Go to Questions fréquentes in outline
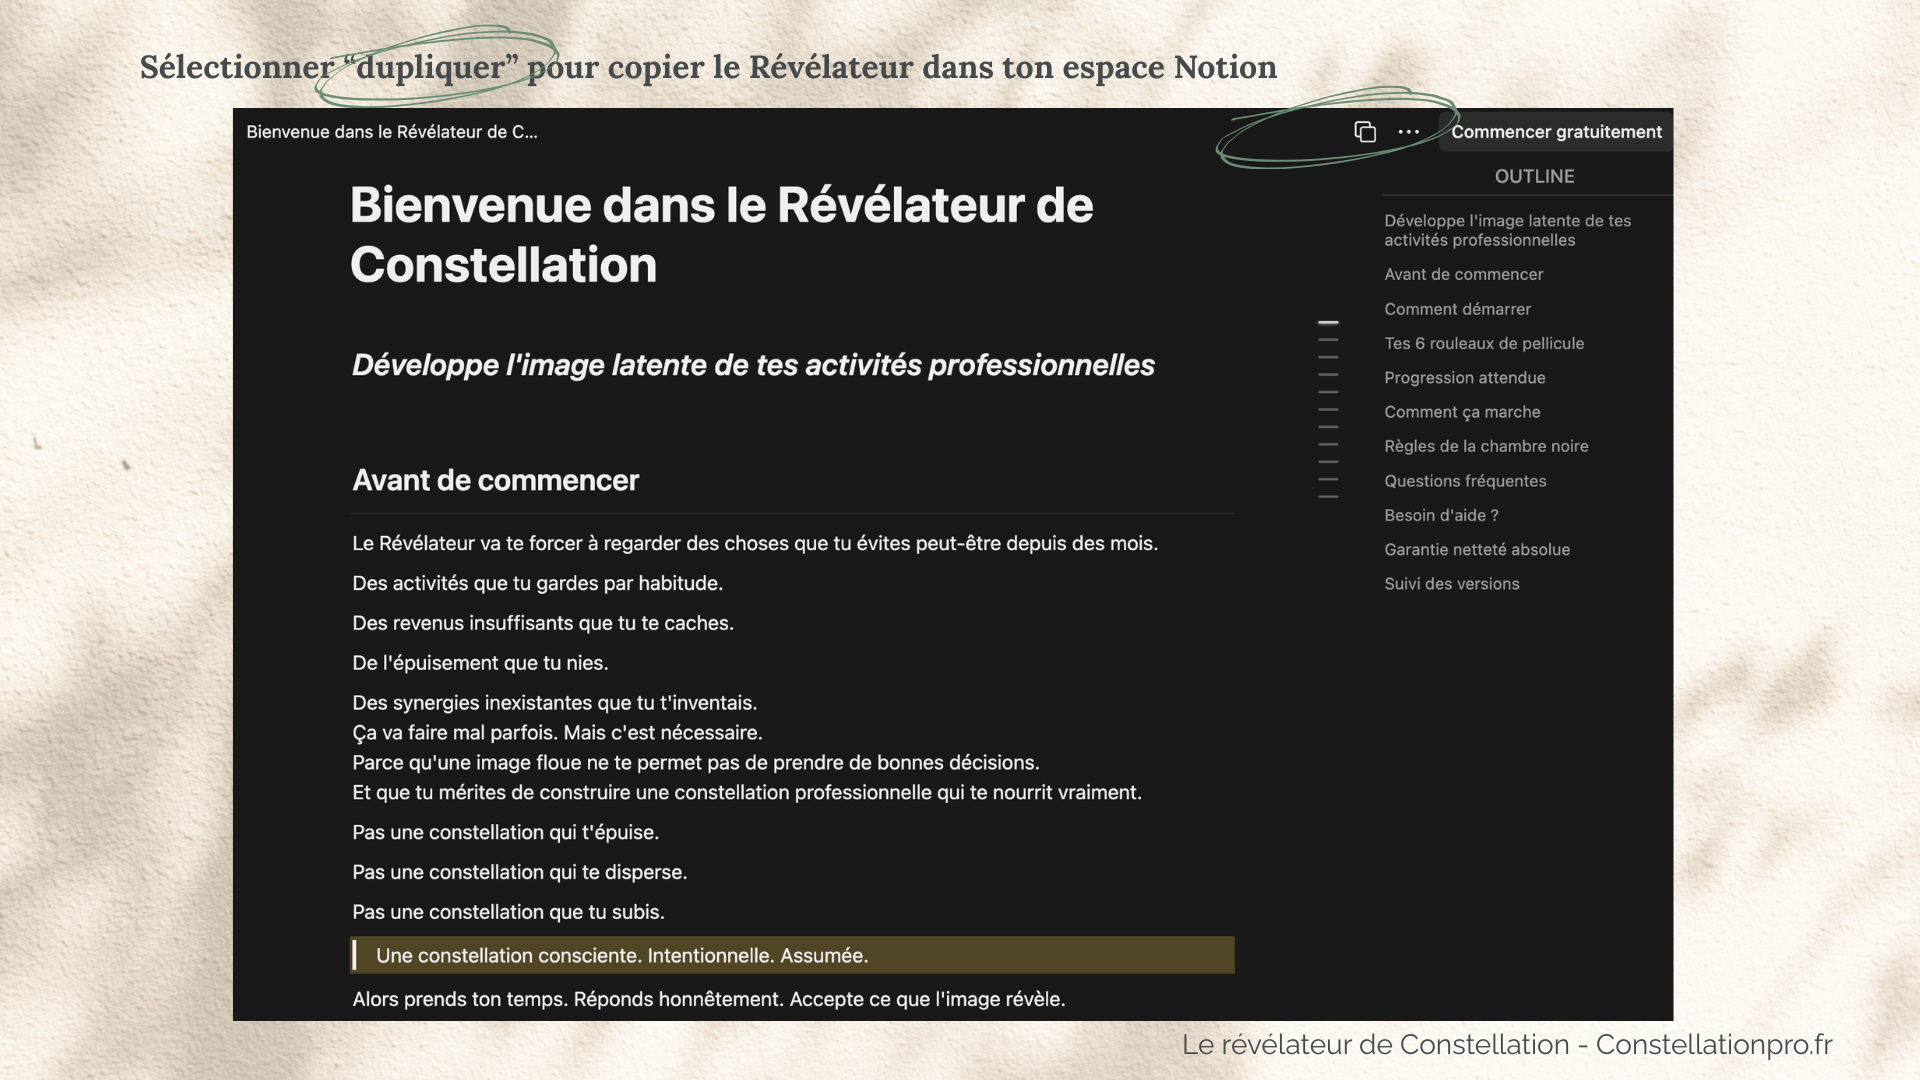This screenshot has height=1080, width=1920. click(x=1465, y=481)
